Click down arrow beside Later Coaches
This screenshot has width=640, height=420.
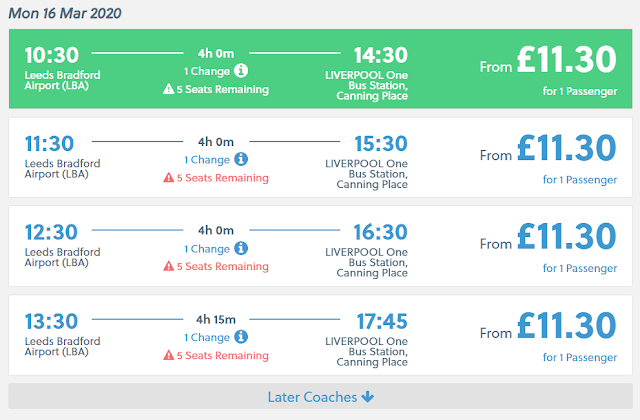(368, 397)
